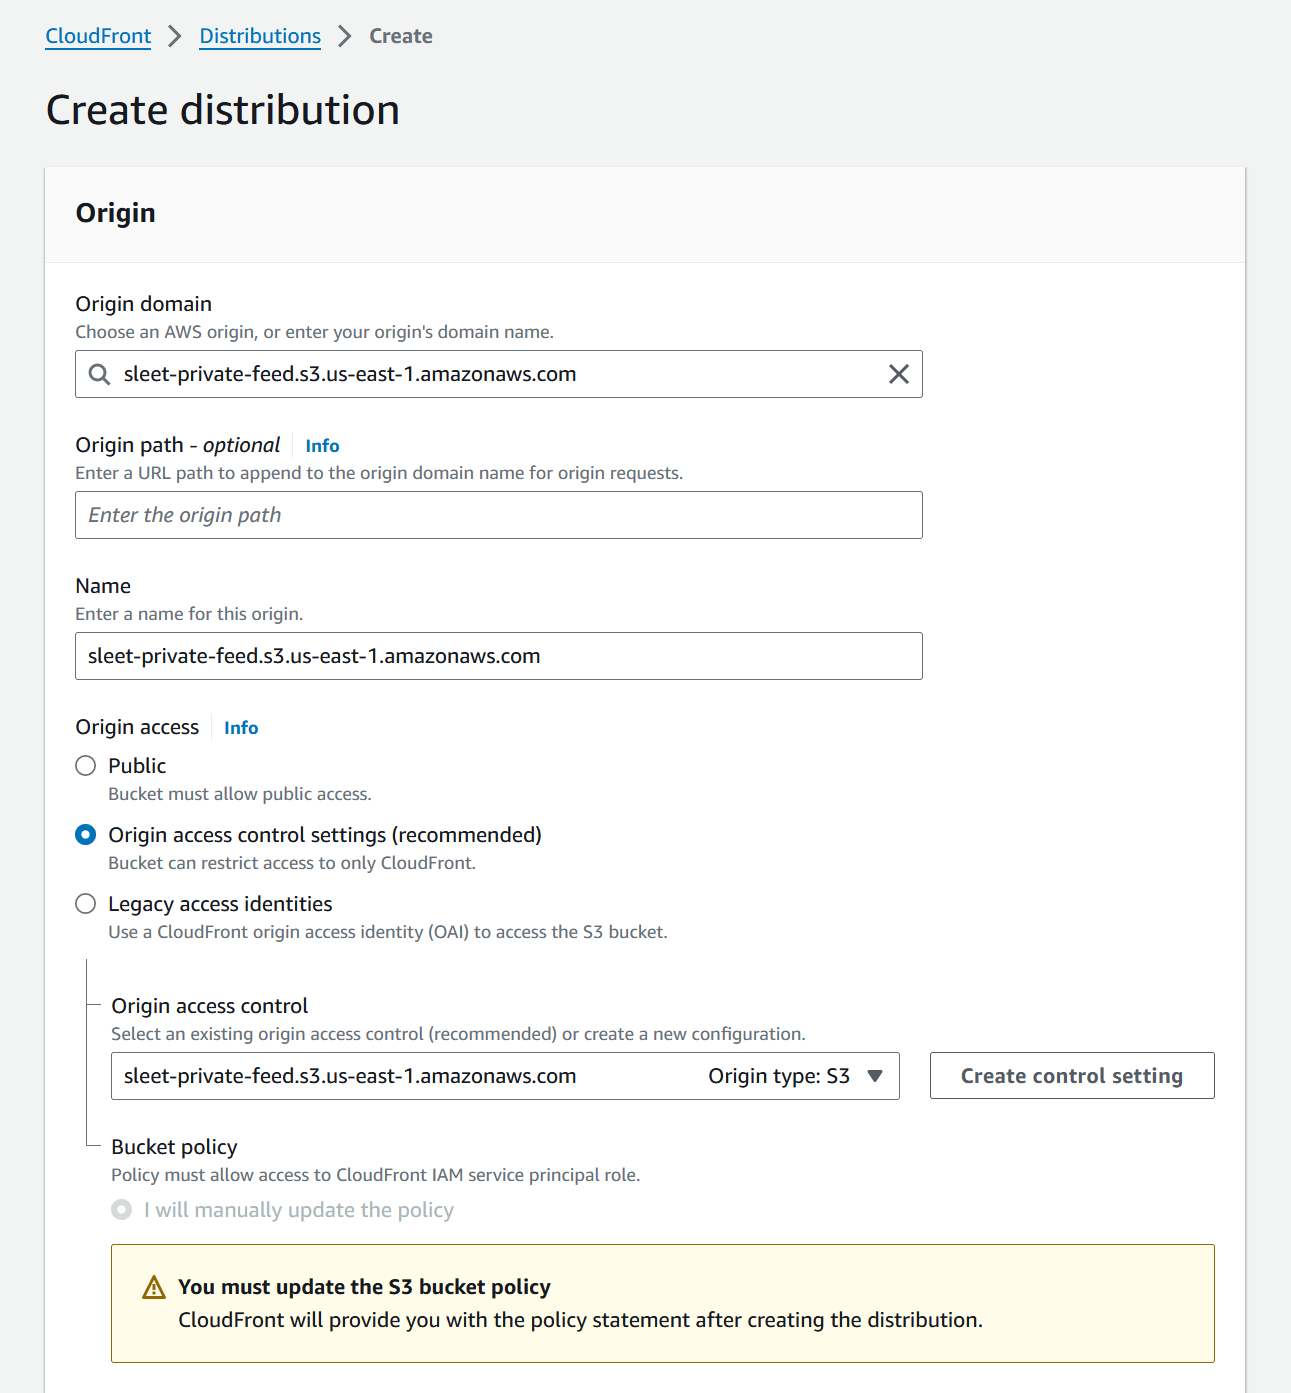The image size is (1291, 1393).
Task: Click 'Bucket can restrict access to only CloudFront.' text
Action: (x=292, y=863)
